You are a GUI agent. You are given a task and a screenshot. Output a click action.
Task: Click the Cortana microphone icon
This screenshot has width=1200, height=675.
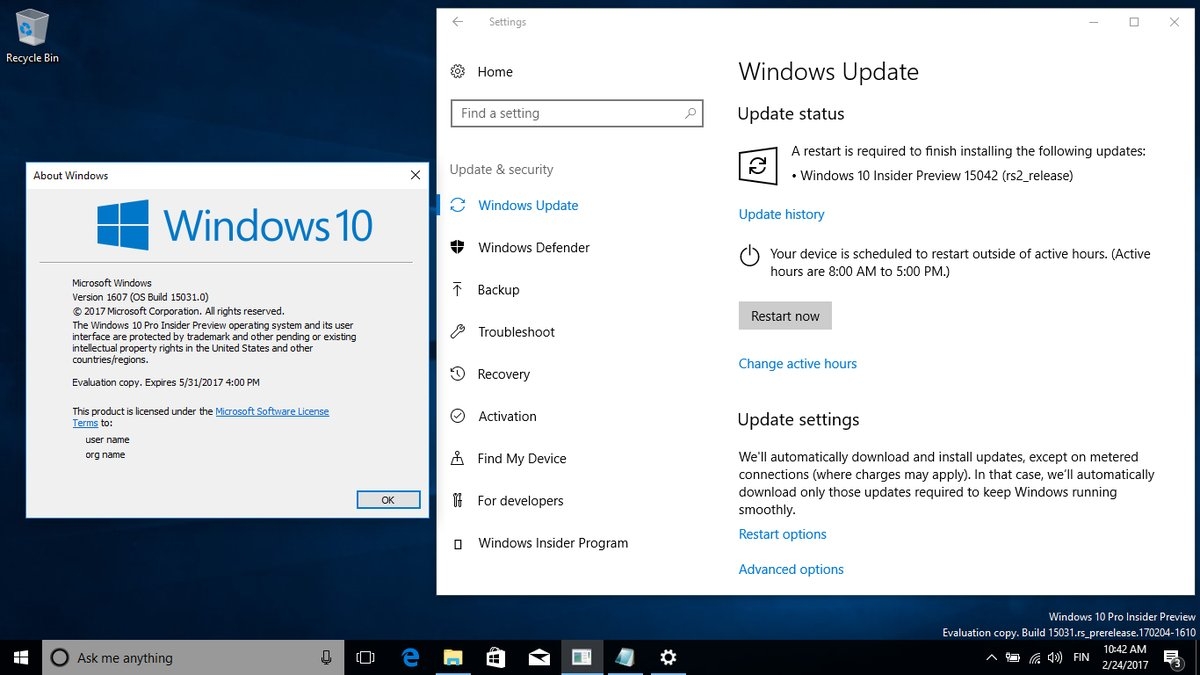[326, 657]
